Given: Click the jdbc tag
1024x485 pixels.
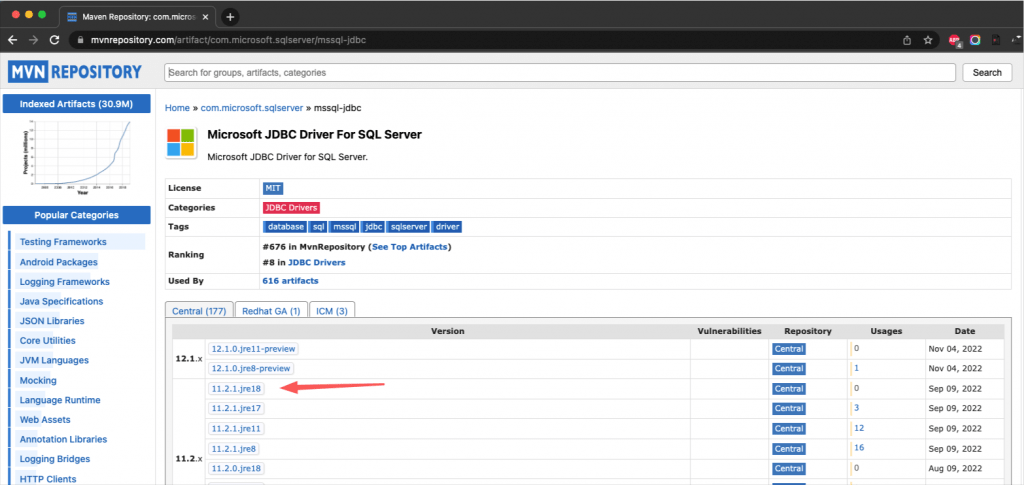Looking at the screenshot, I should pyautogui.click(x=374, y=227).
